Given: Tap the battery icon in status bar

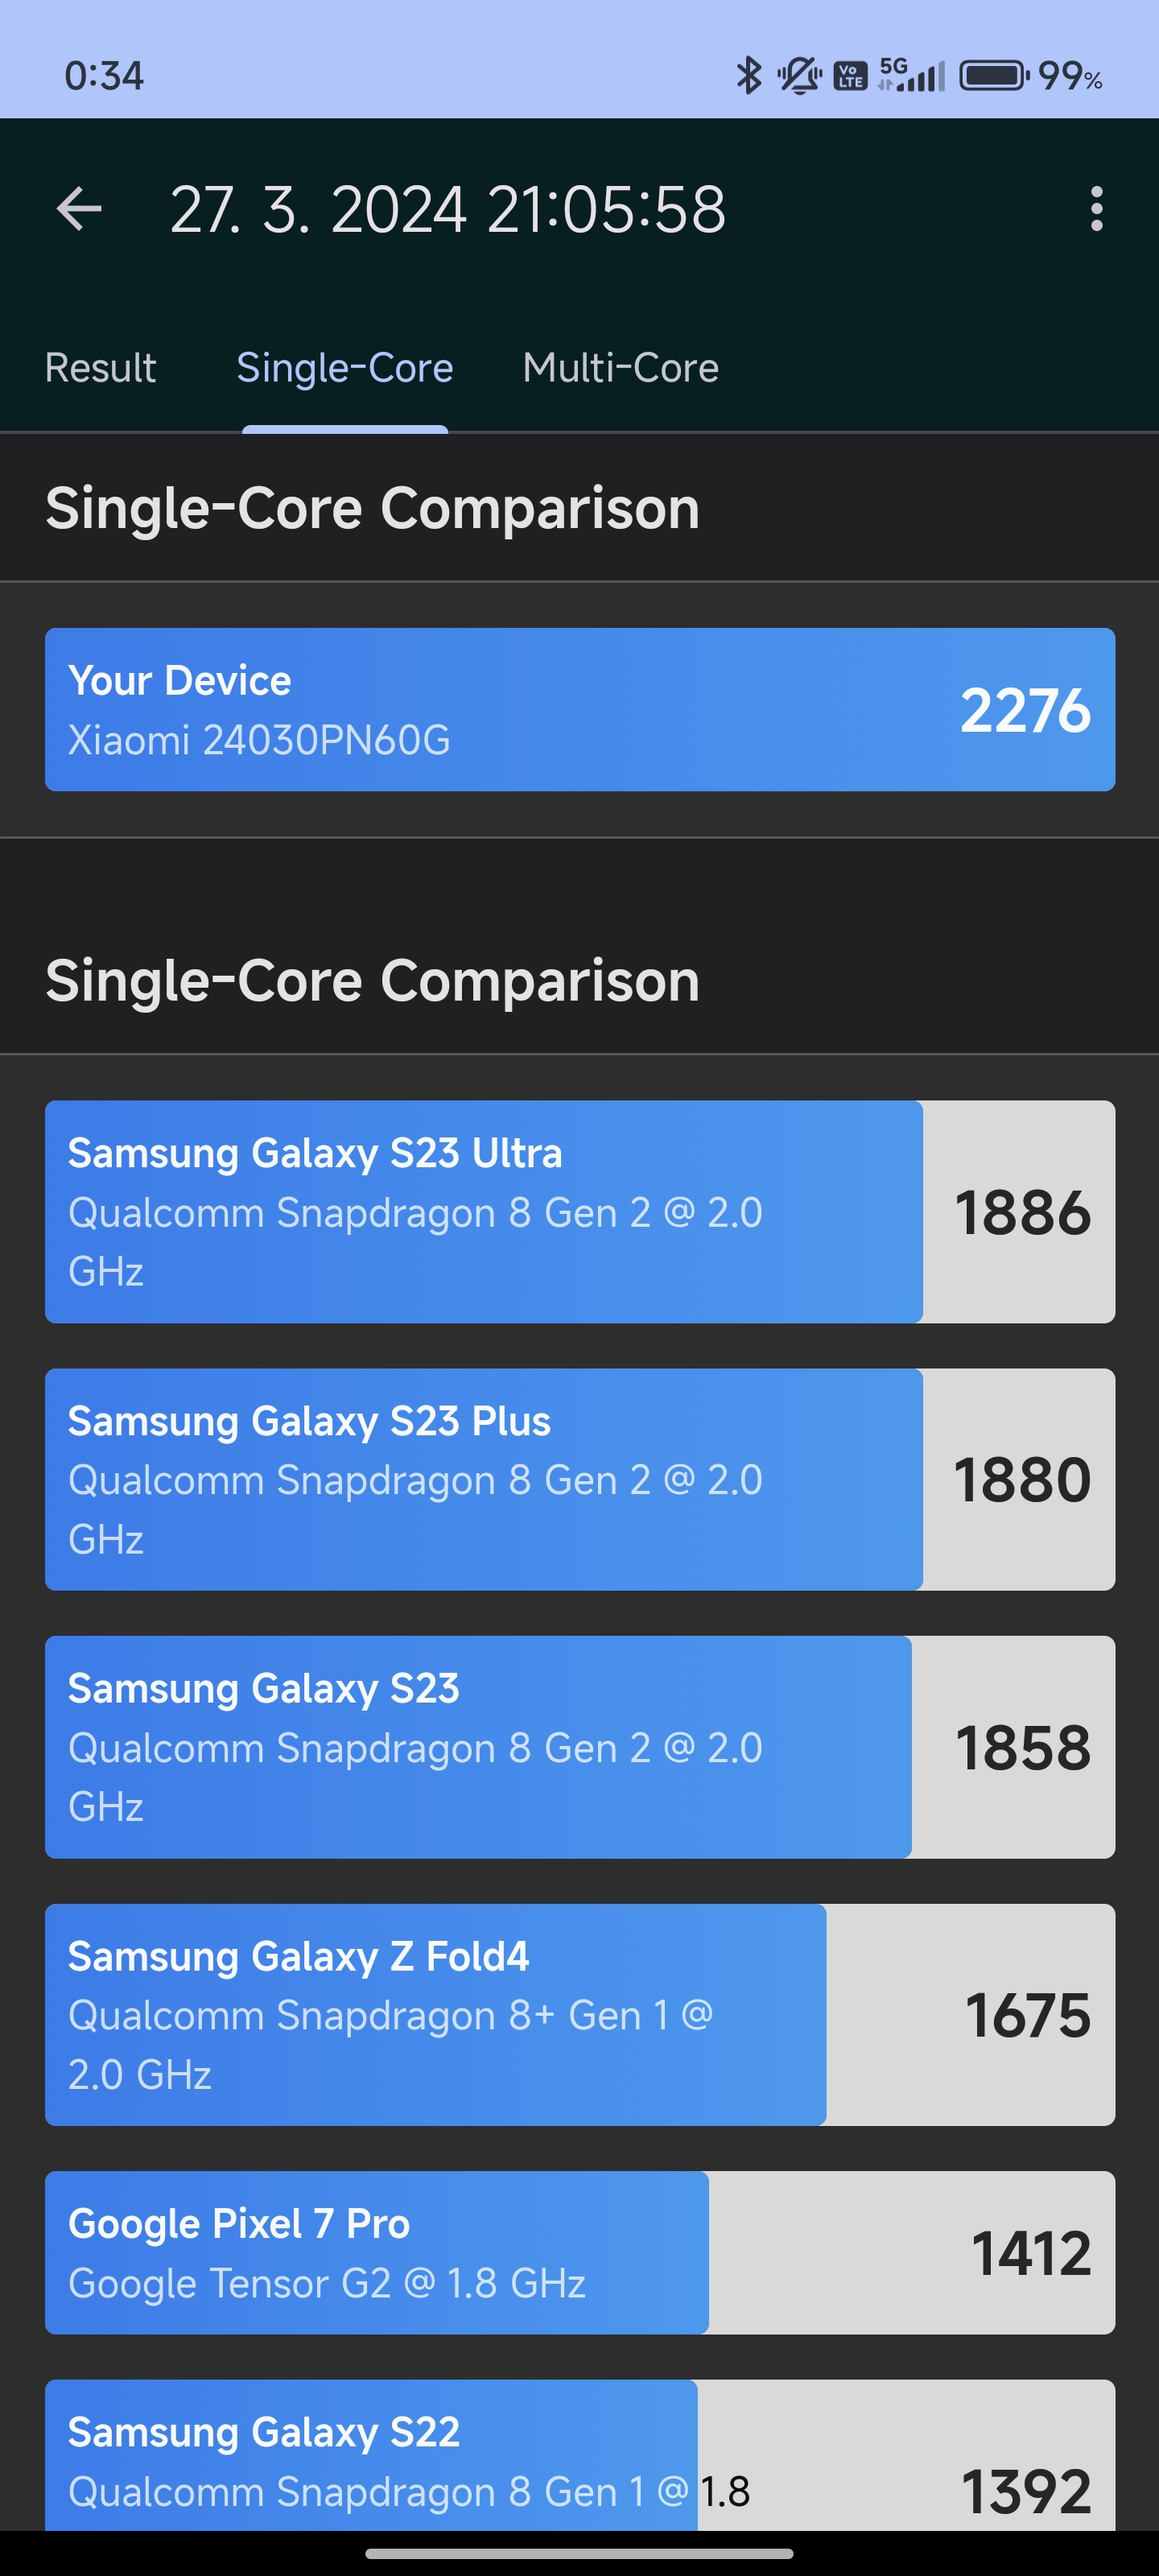Looking at the screenshot, I should click(x=992, y=76).
